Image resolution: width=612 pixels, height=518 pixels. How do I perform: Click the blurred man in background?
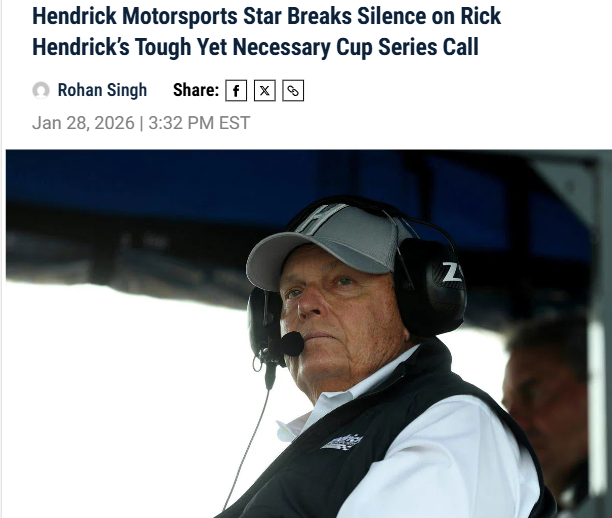tap(546, 402)
